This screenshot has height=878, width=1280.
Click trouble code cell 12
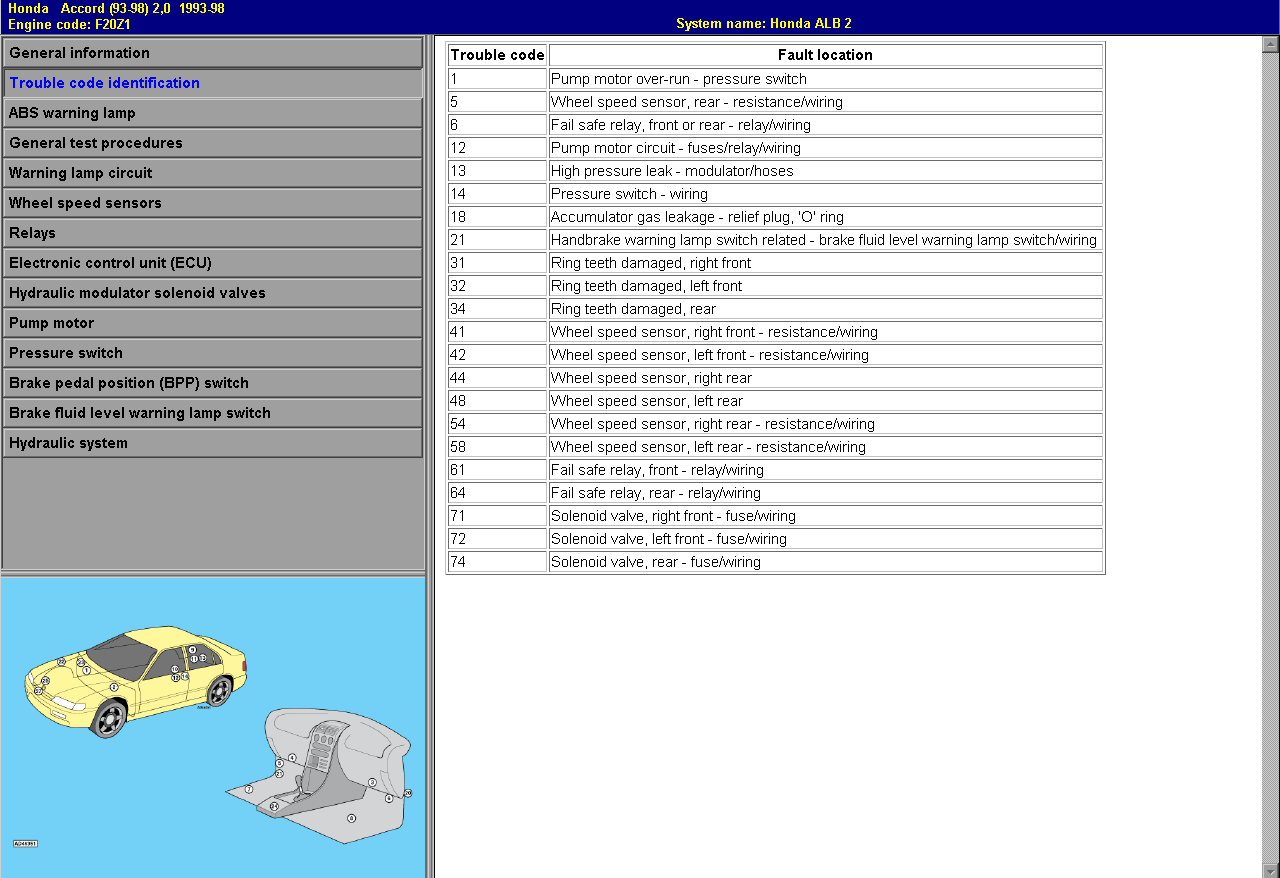pos(497,148)
